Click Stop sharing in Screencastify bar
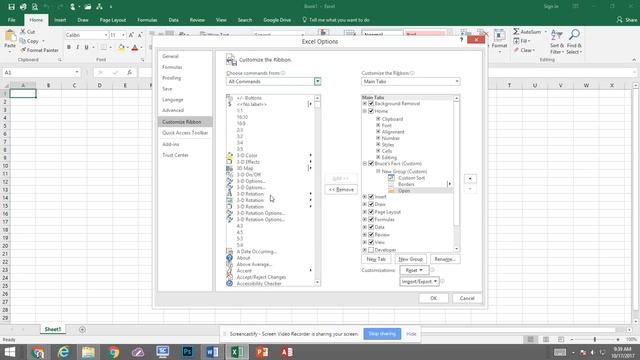This screenshot has height=360, width=640. pyautogui.click(x=382, y=334)
